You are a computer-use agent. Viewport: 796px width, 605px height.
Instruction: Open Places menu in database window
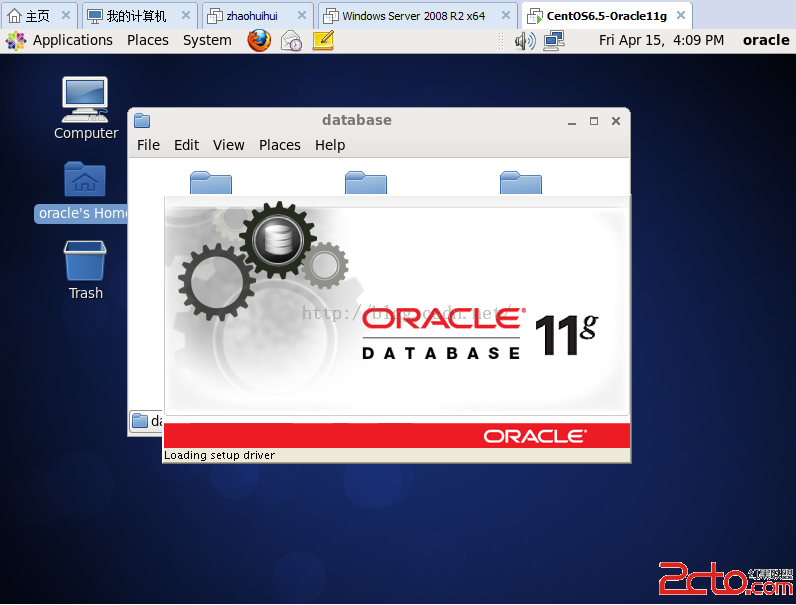[x=280, y=145]
